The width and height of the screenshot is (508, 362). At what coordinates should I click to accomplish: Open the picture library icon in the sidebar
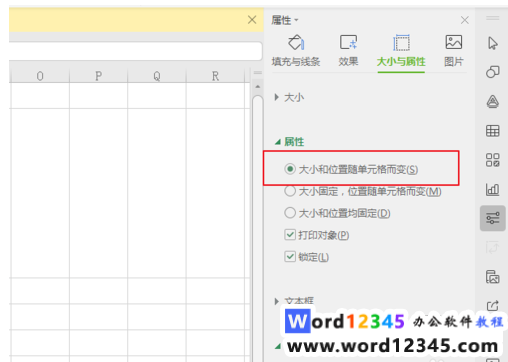tap(493, 277)
